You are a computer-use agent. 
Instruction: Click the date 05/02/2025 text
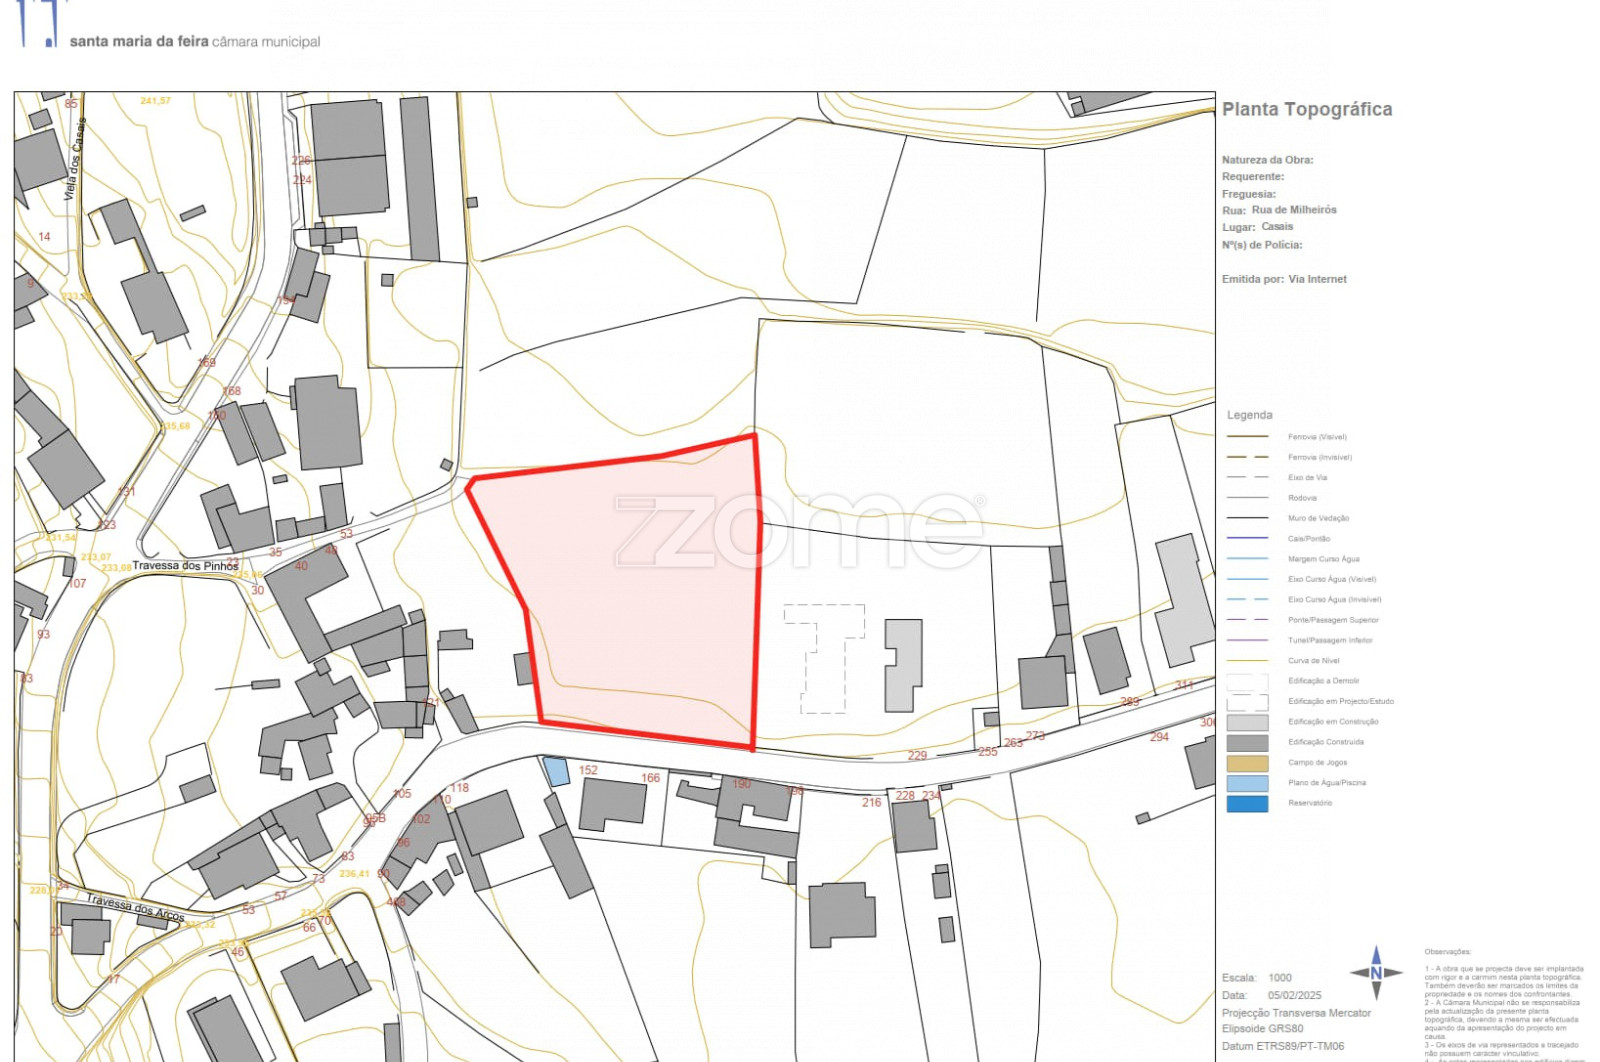pos(1294,995)
